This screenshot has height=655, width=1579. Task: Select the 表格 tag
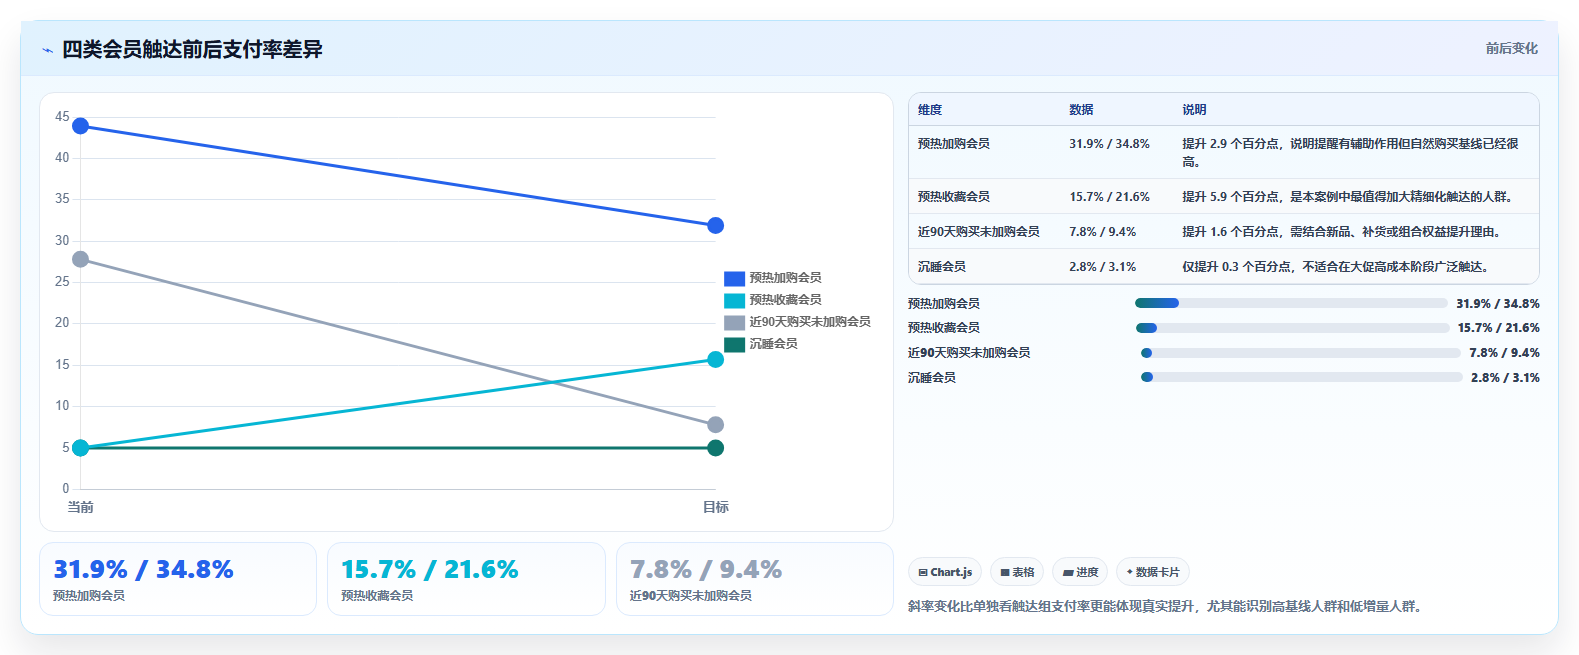1017,572
